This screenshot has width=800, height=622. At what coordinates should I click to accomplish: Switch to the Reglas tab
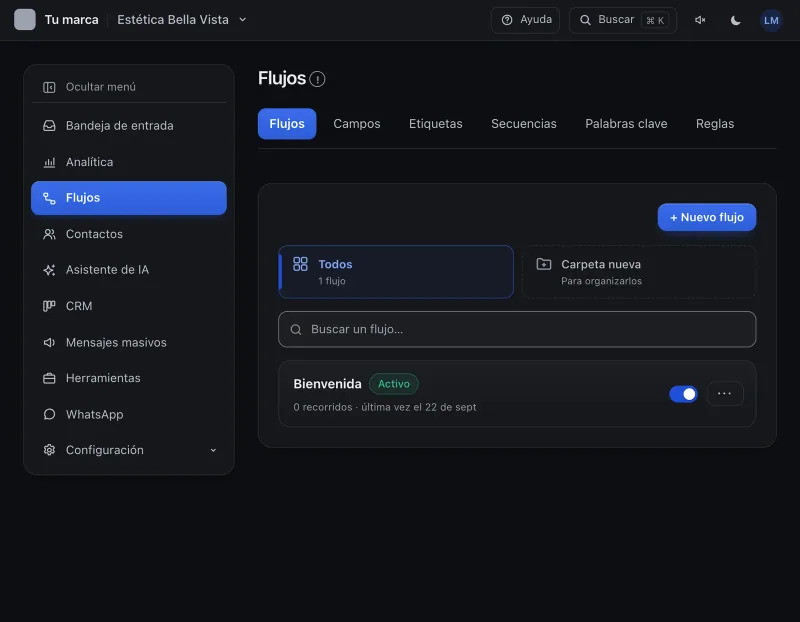715,124
